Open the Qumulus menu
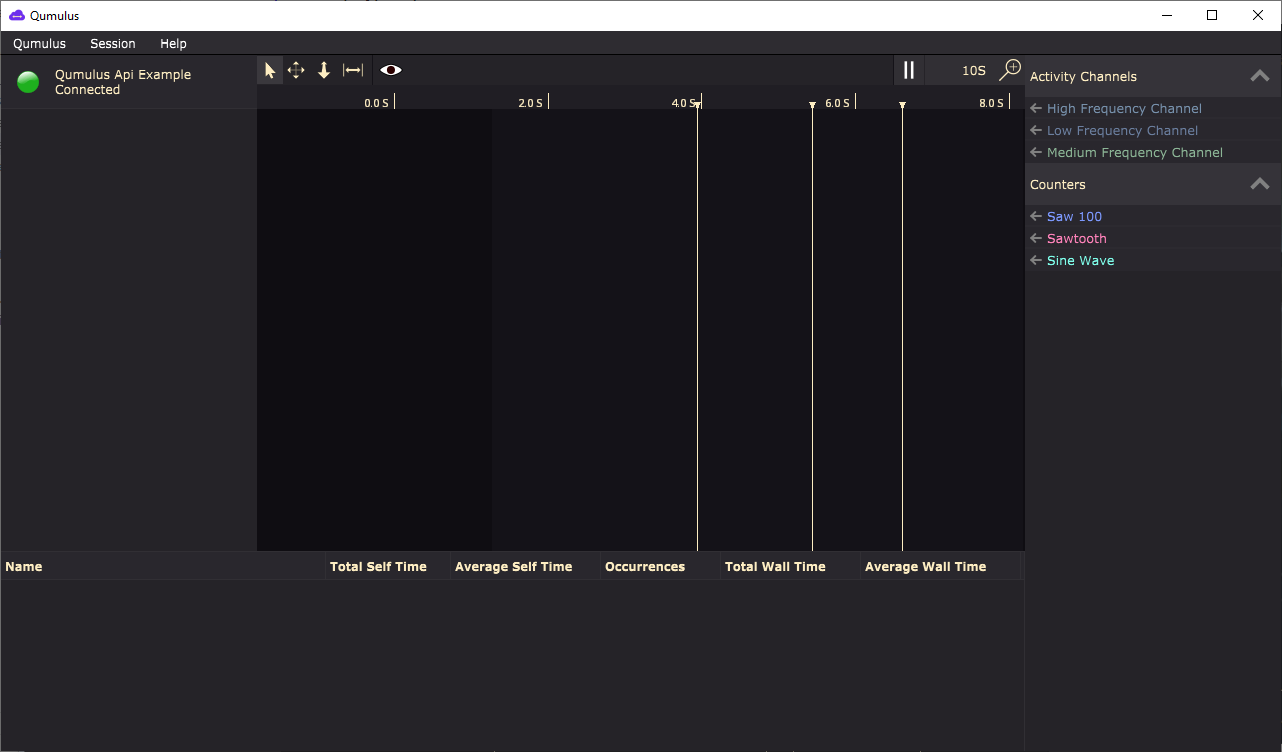 [x=39, y=44]
